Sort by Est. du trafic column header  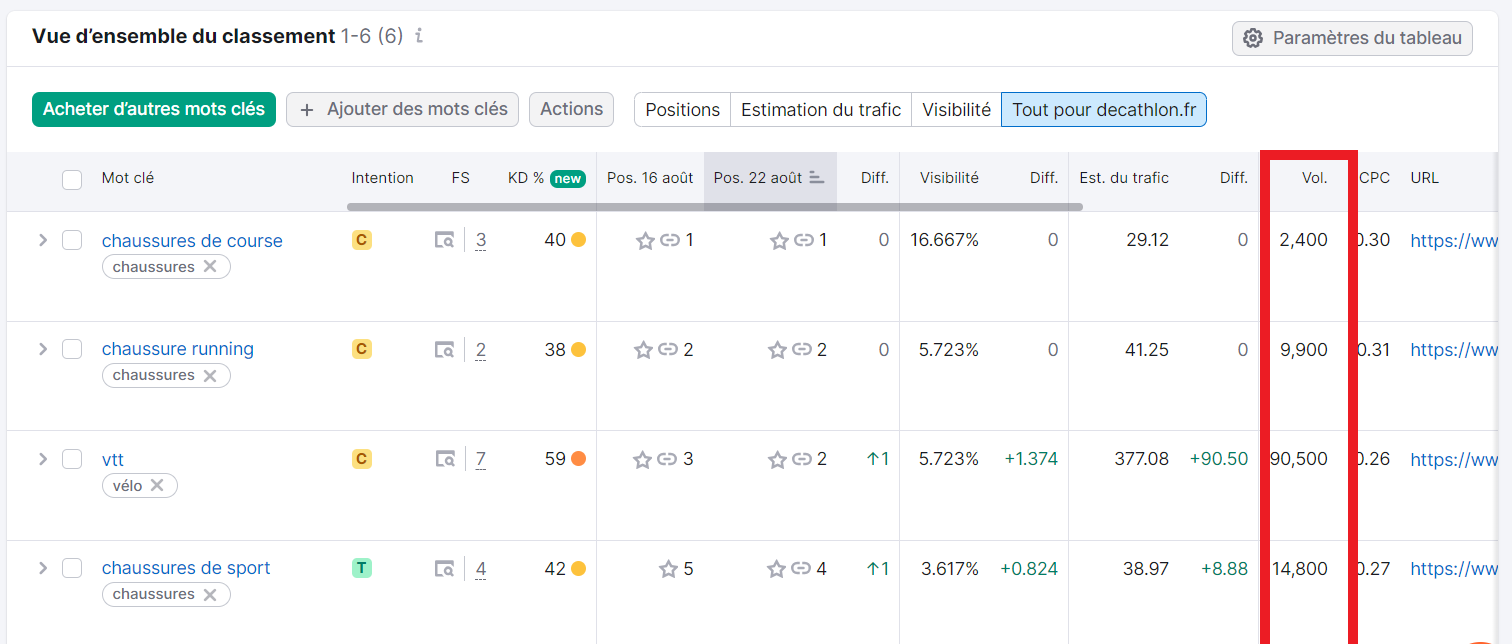(1124, 178)
